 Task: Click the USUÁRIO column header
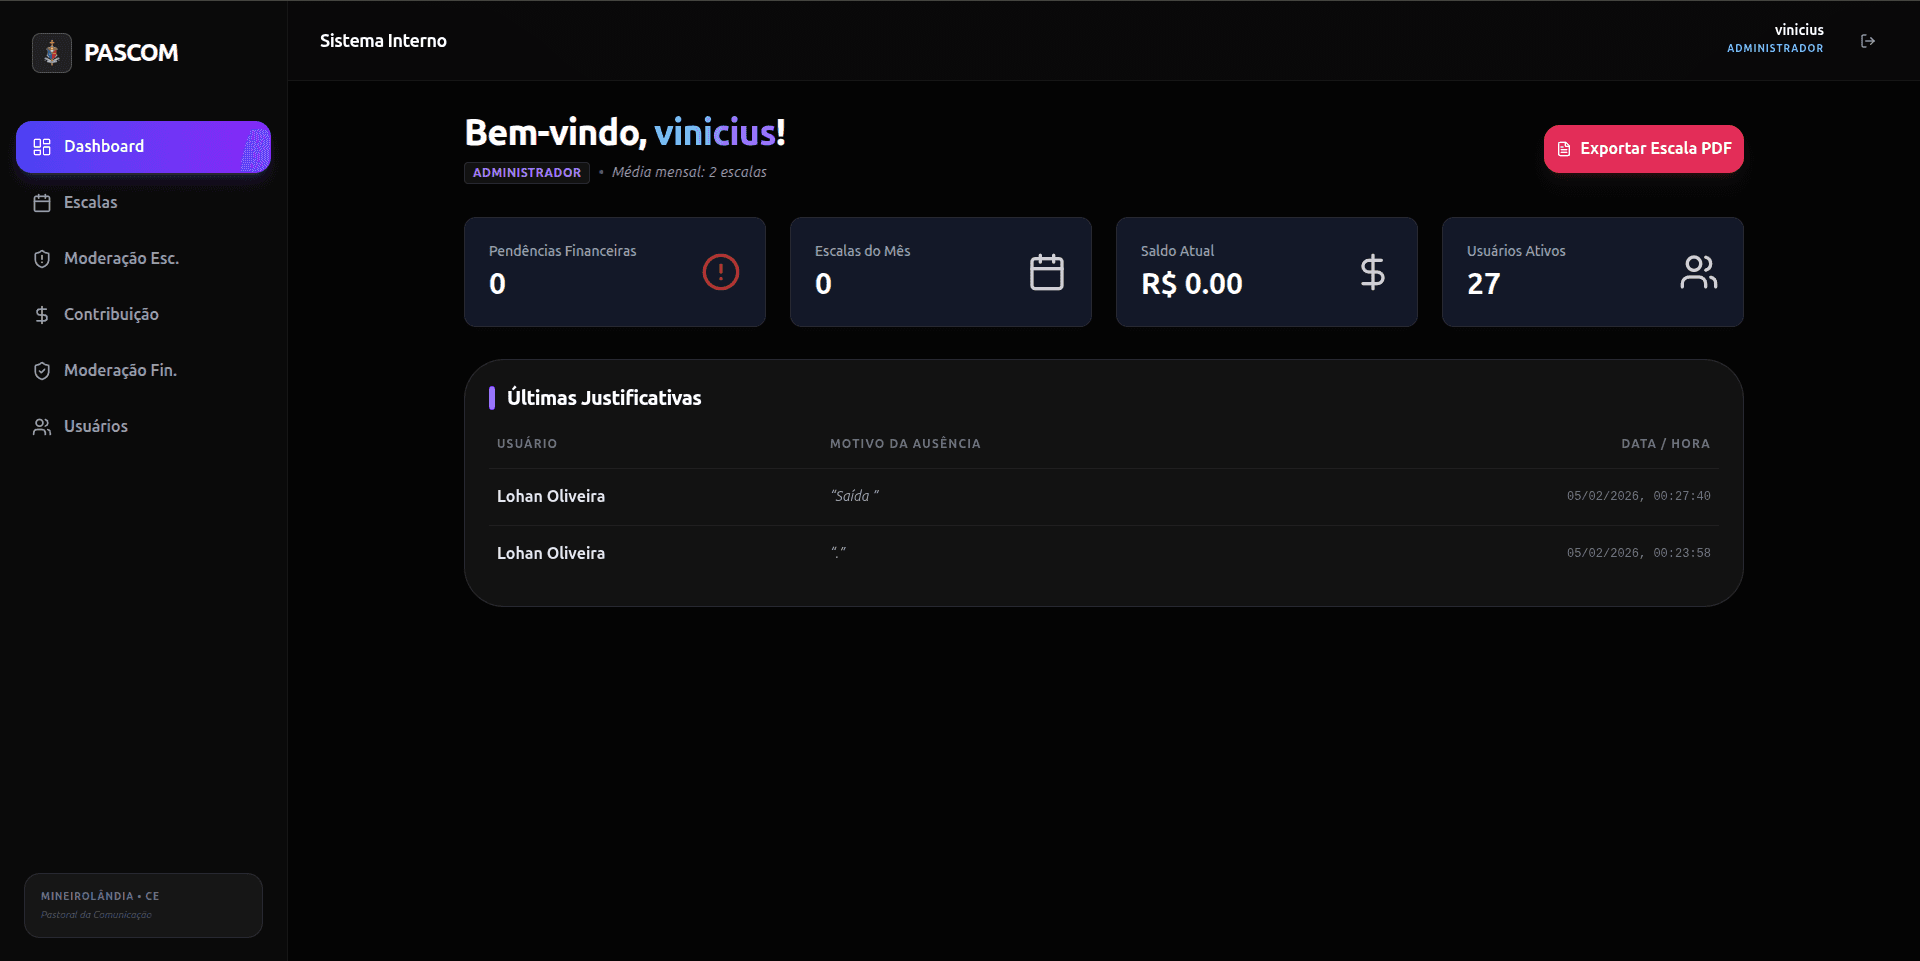pos(527,444)
